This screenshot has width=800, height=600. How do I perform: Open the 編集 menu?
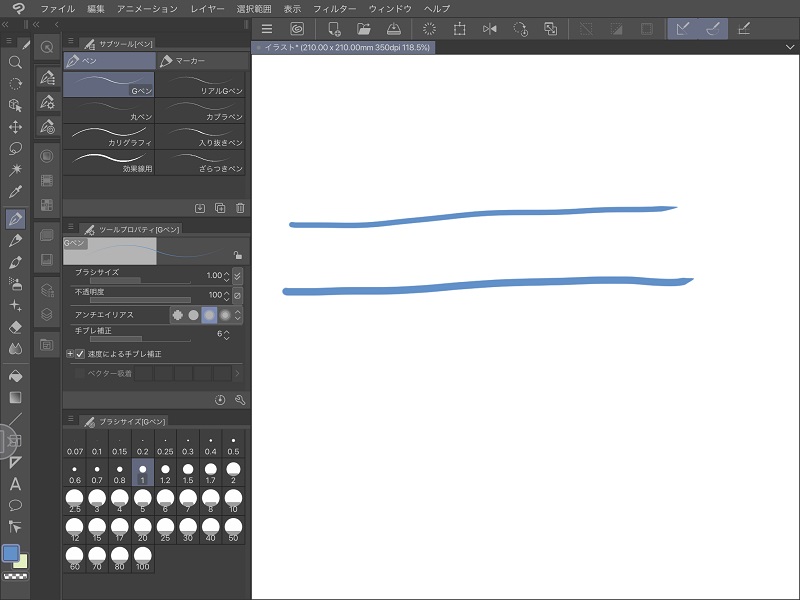coord(96,9)
